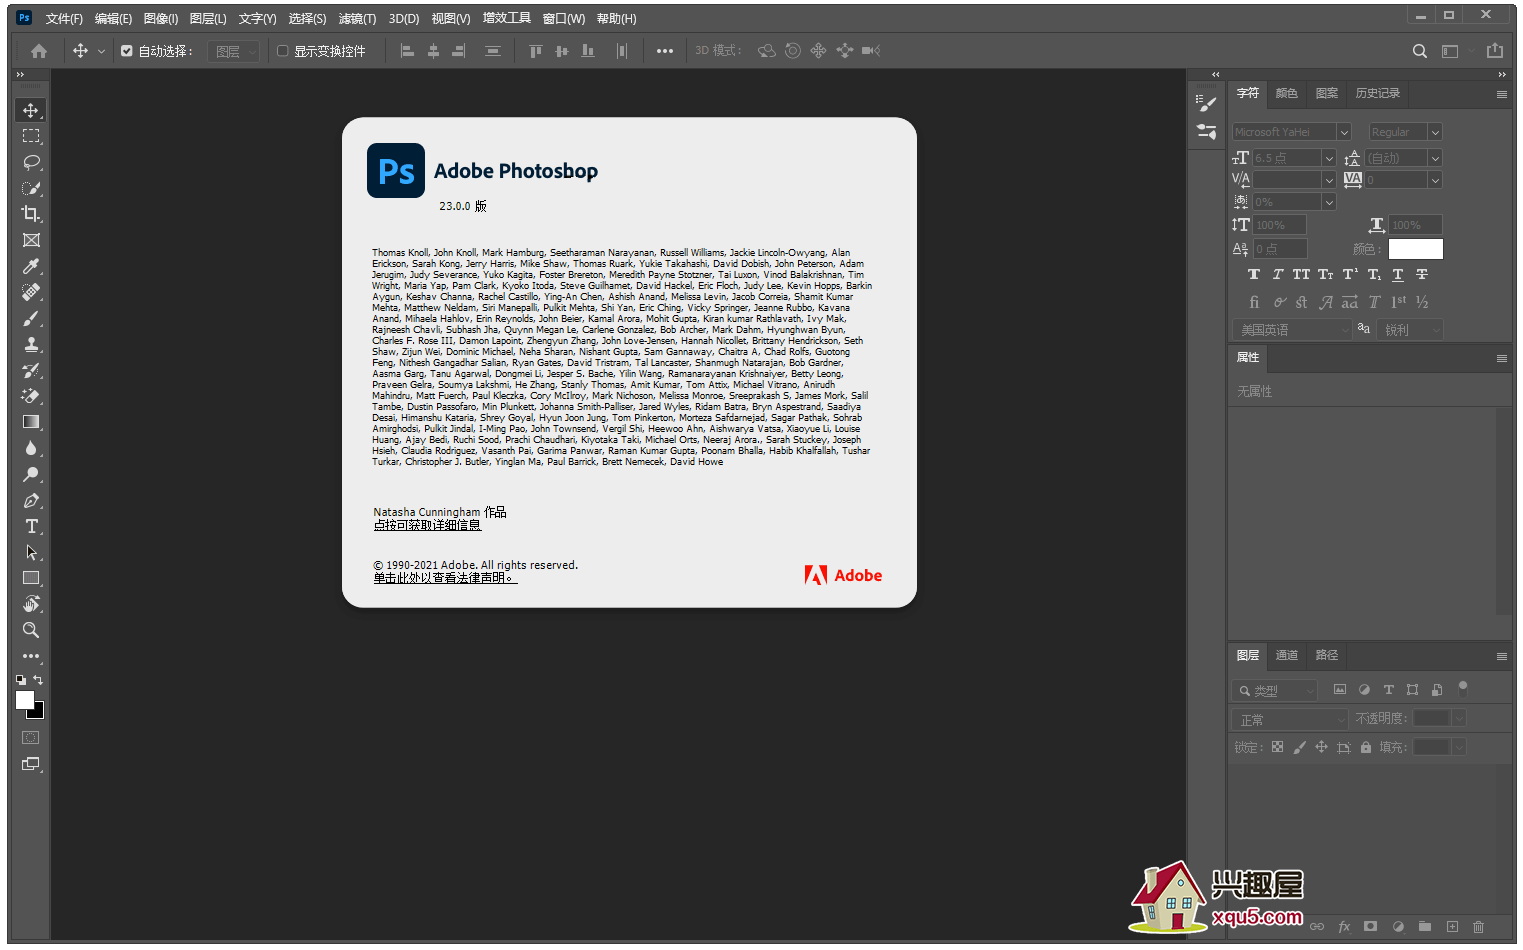Select the Lasso tool
This screenshot has width=1523, height=950.
31,162
